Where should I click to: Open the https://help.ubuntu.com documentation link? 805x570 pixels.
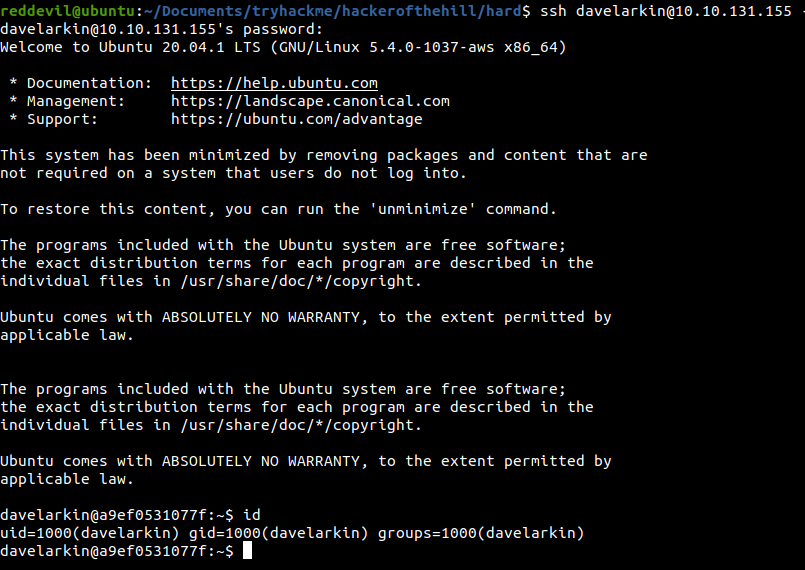point(274,83)
